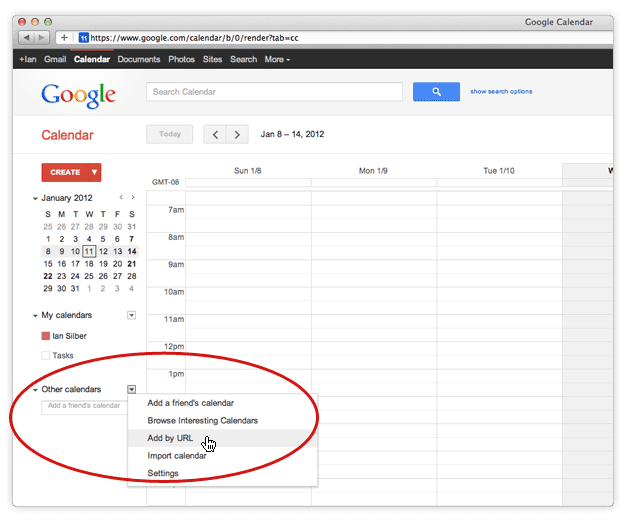The image size is (629, 524).
Task: Click the Calendar tab in top bar
Action: tap(92, 59)
